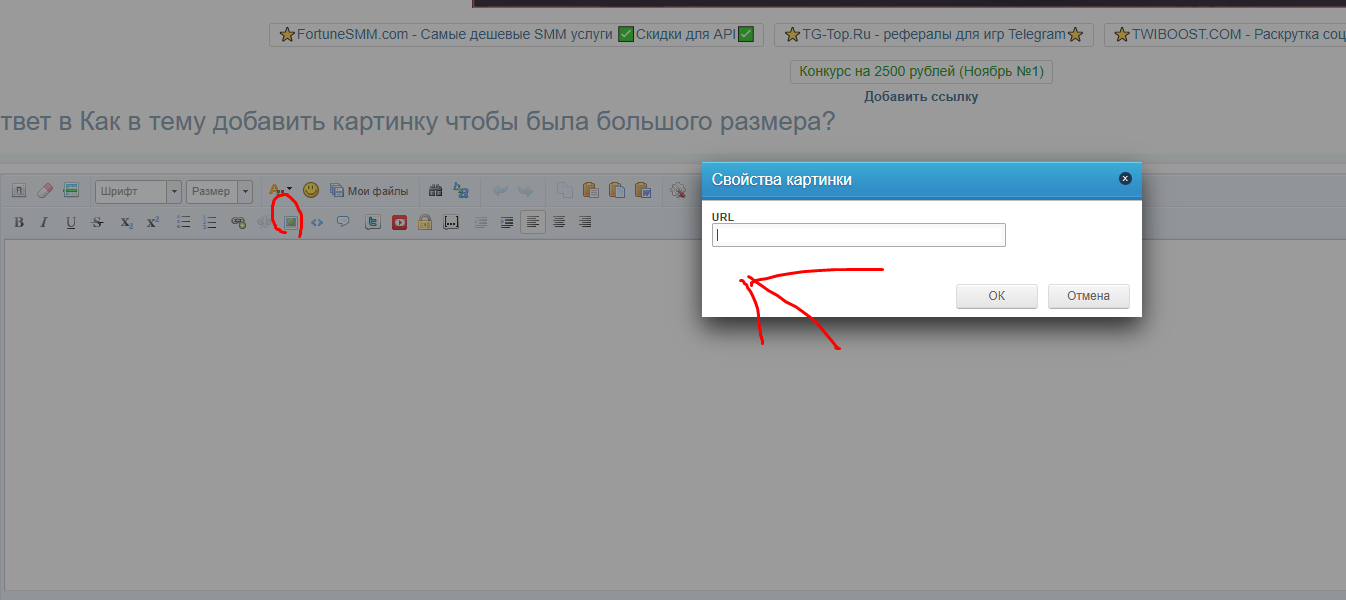Screen dimensions: 1346x600
Task: Toggle bold formatting
Action: [x=19, y=222]
